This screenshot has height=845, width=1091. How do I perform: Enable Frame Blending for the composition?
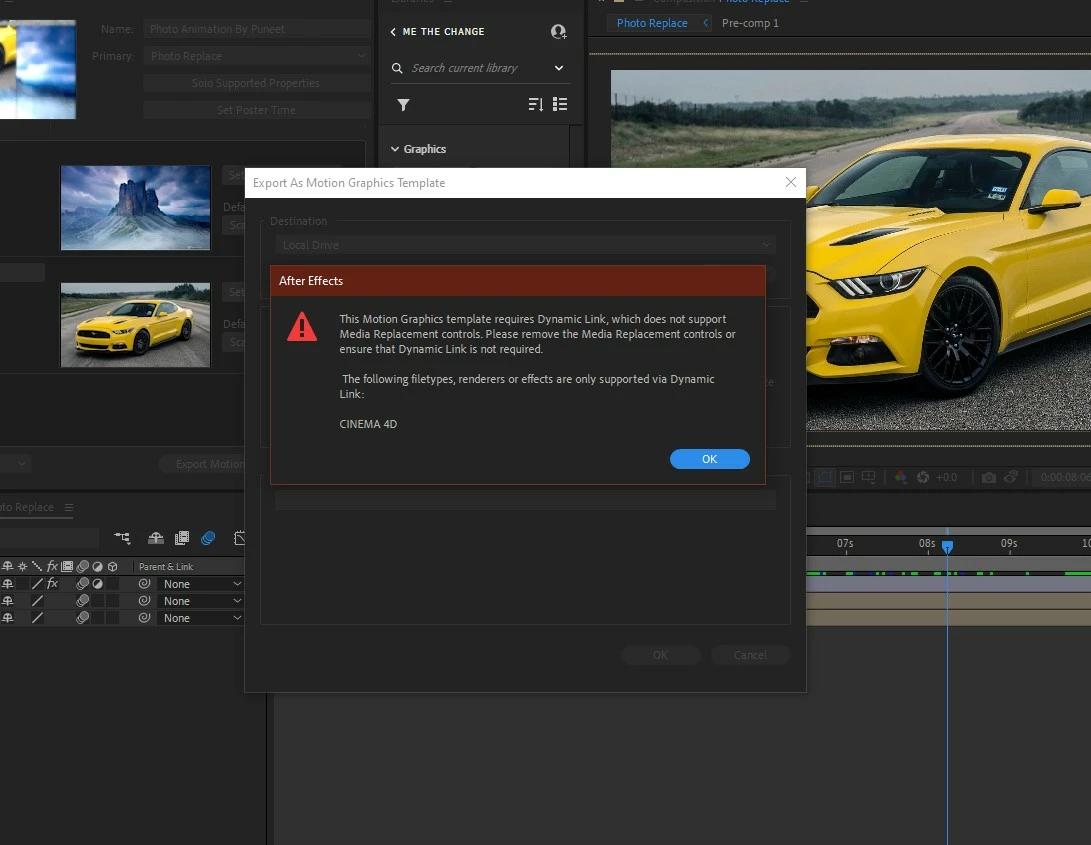click(x=182, y=537)
